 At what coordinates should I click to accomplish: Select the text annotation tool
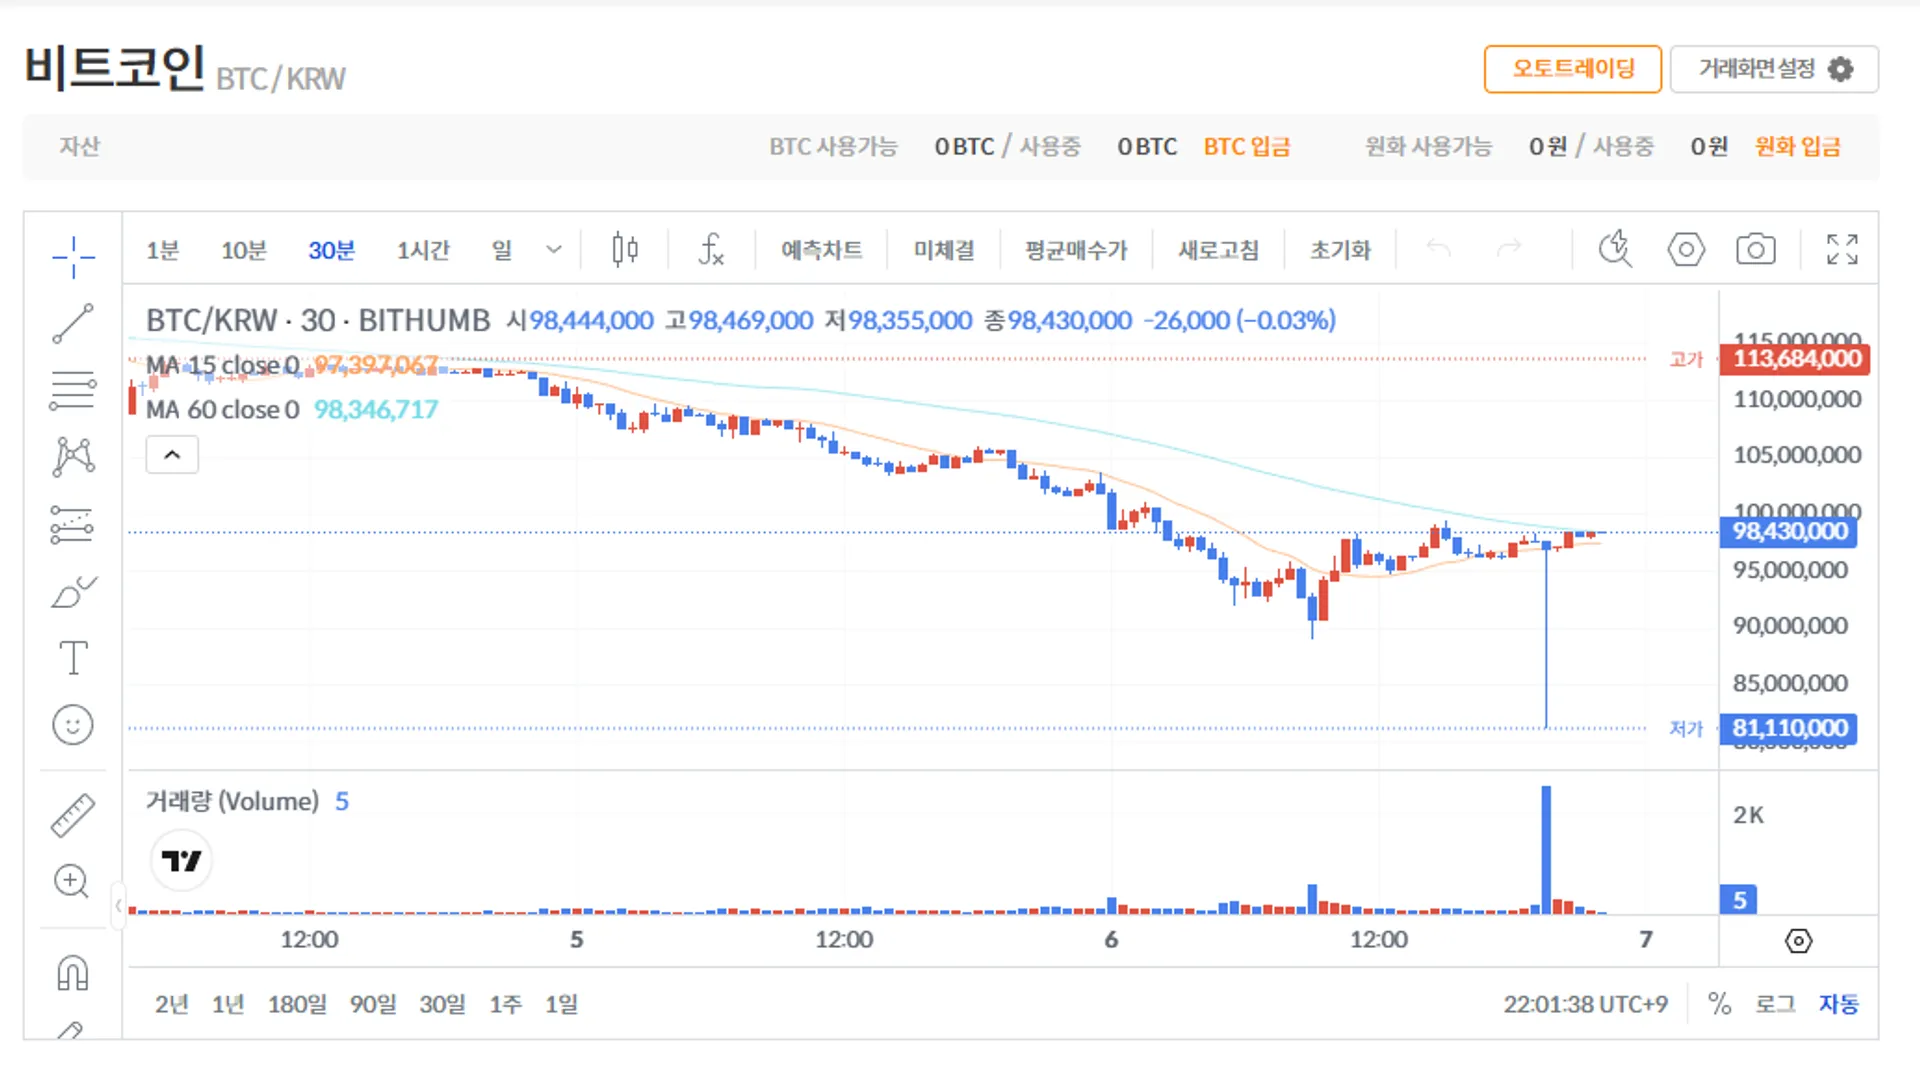(73, 657)
